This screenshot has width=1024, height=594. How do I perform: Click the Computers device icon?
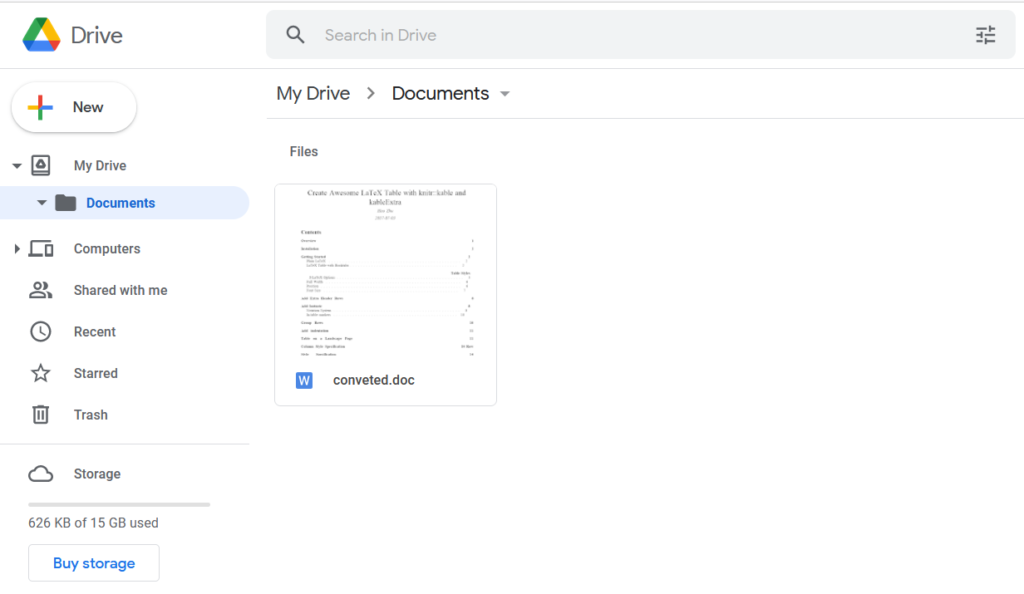pyautogui.click(x=41, y=249)
